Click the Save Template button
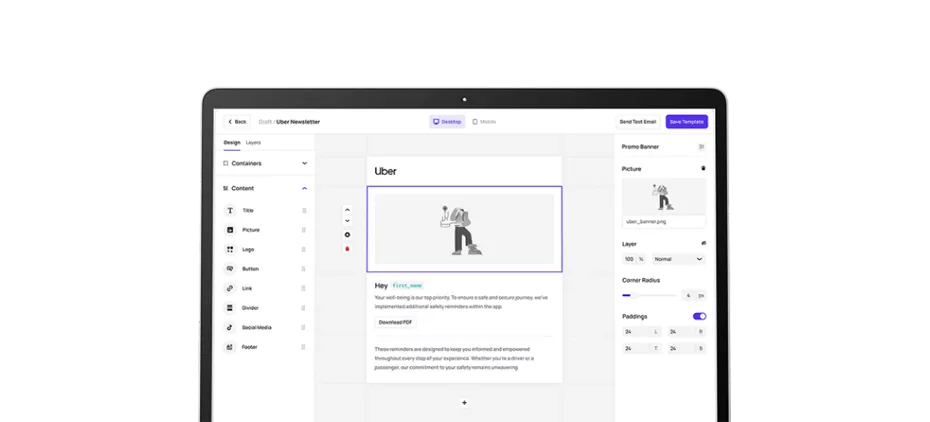Screen dimensions: 930x422 [686, 122]
